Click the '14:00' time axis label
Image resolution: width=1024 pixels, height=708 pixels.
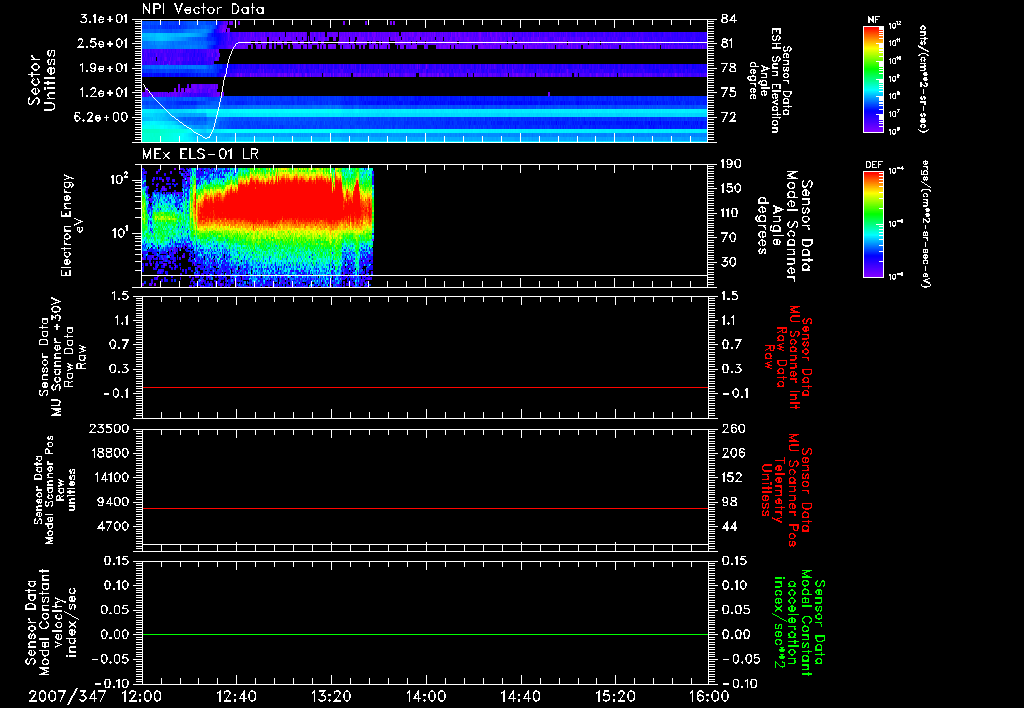pos(426,696)
